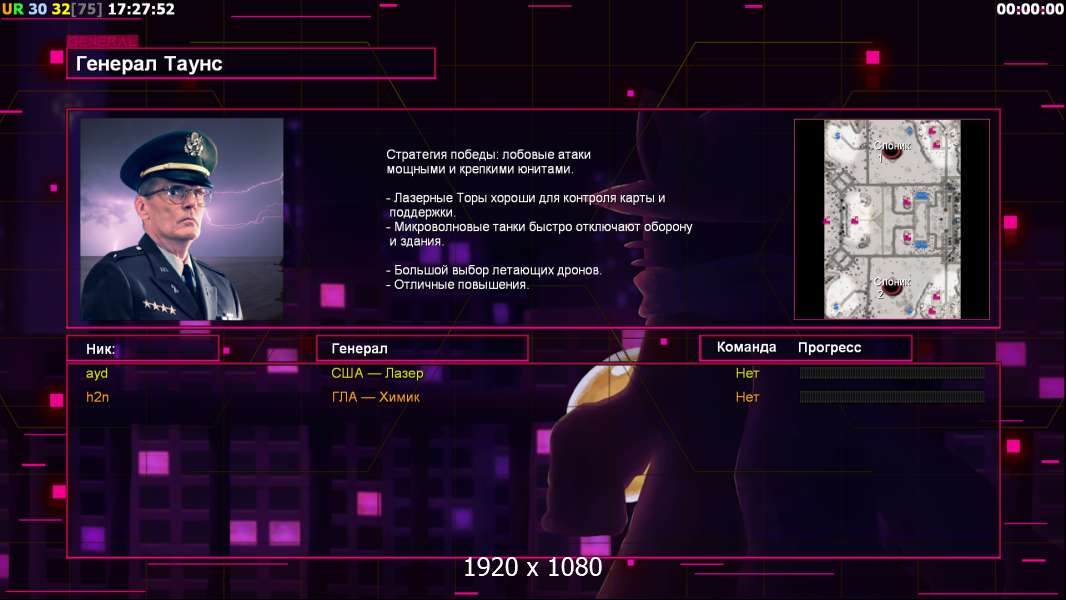Screen dimensions: 1066x600
Task: Click the США — Лазер general entry
Action: (377, 373)
